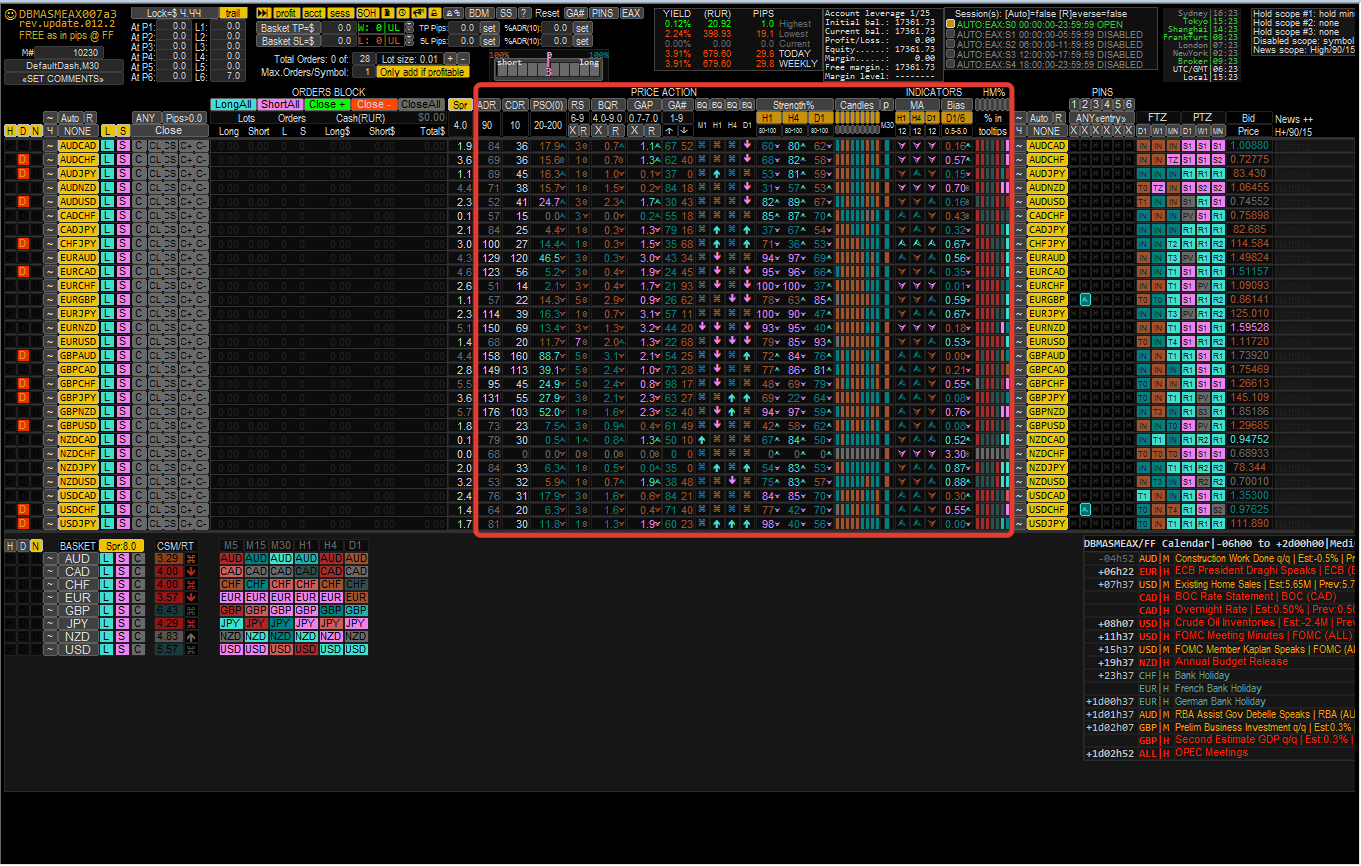Click the green Close + button
1361x866 pixels.
[x=328, y=104]
